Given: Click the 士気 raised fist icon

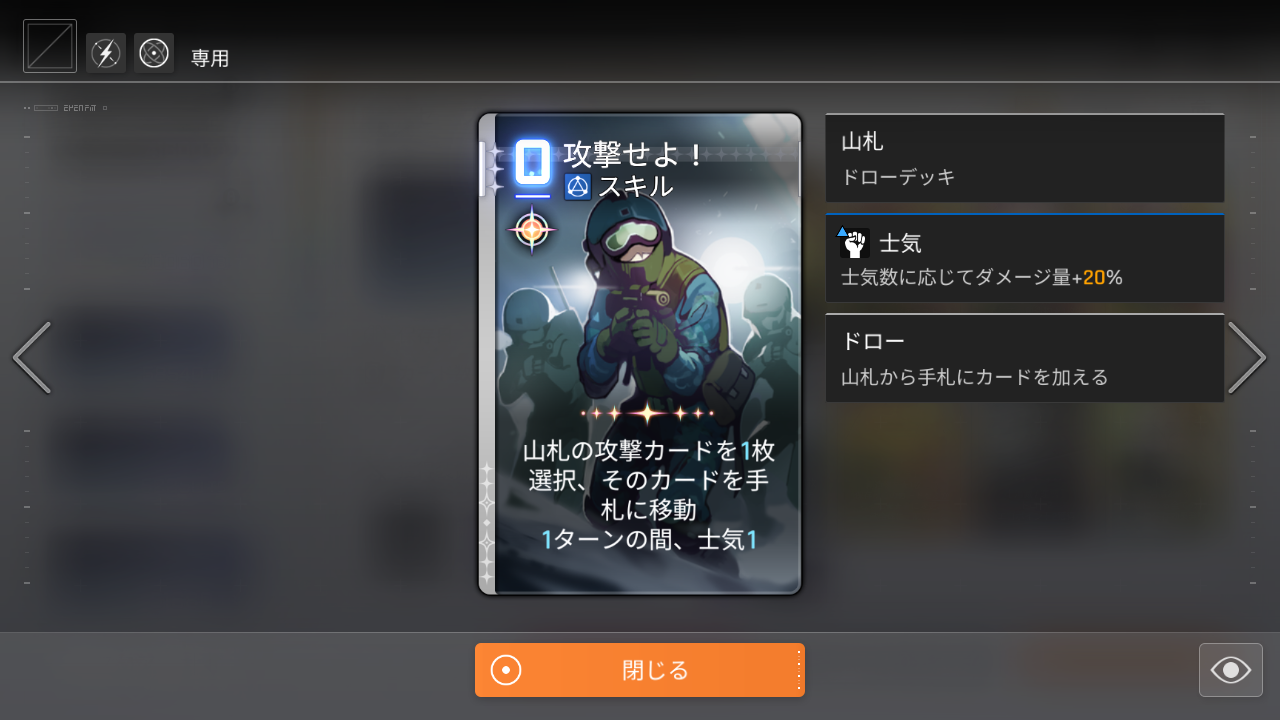Looking at the screenshot, I should click(x=854, y=243).
